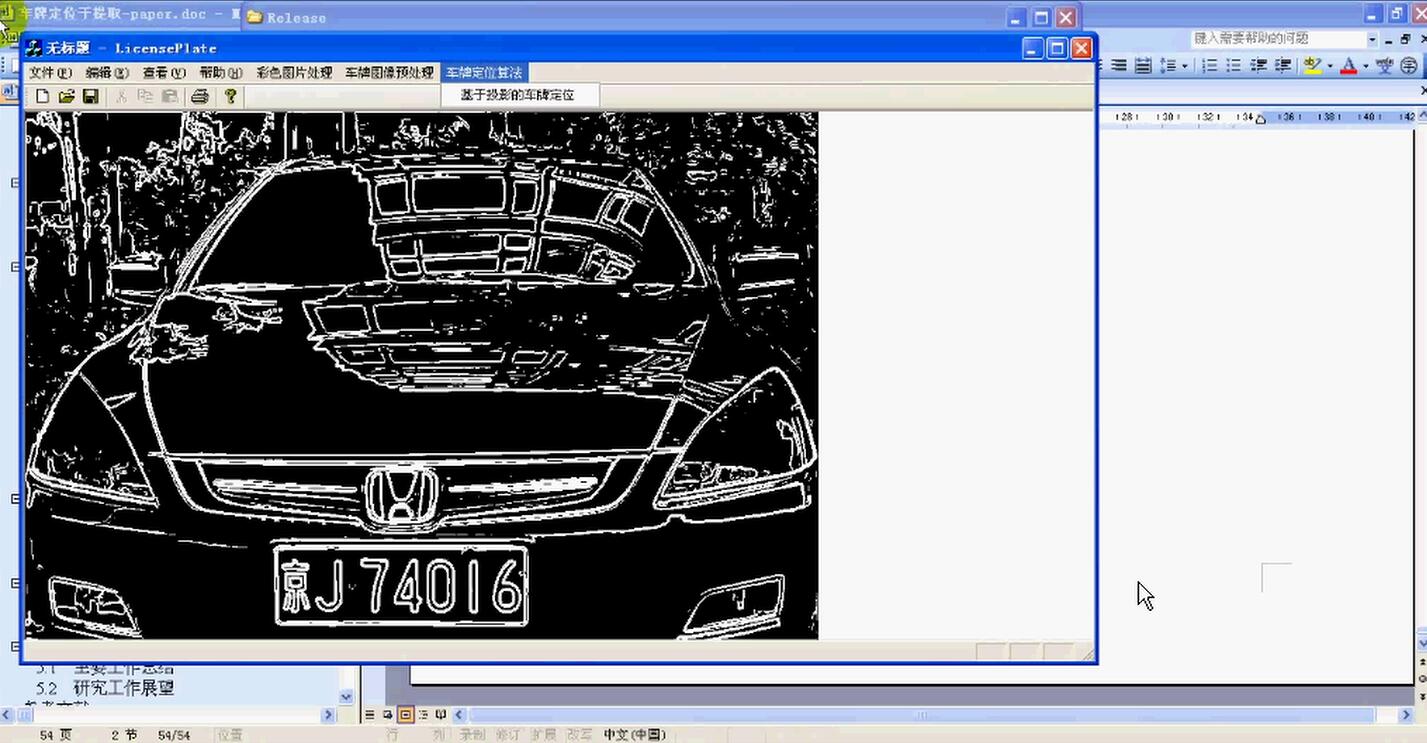Click Word's distributed alignment icon

coord(1143,66)
